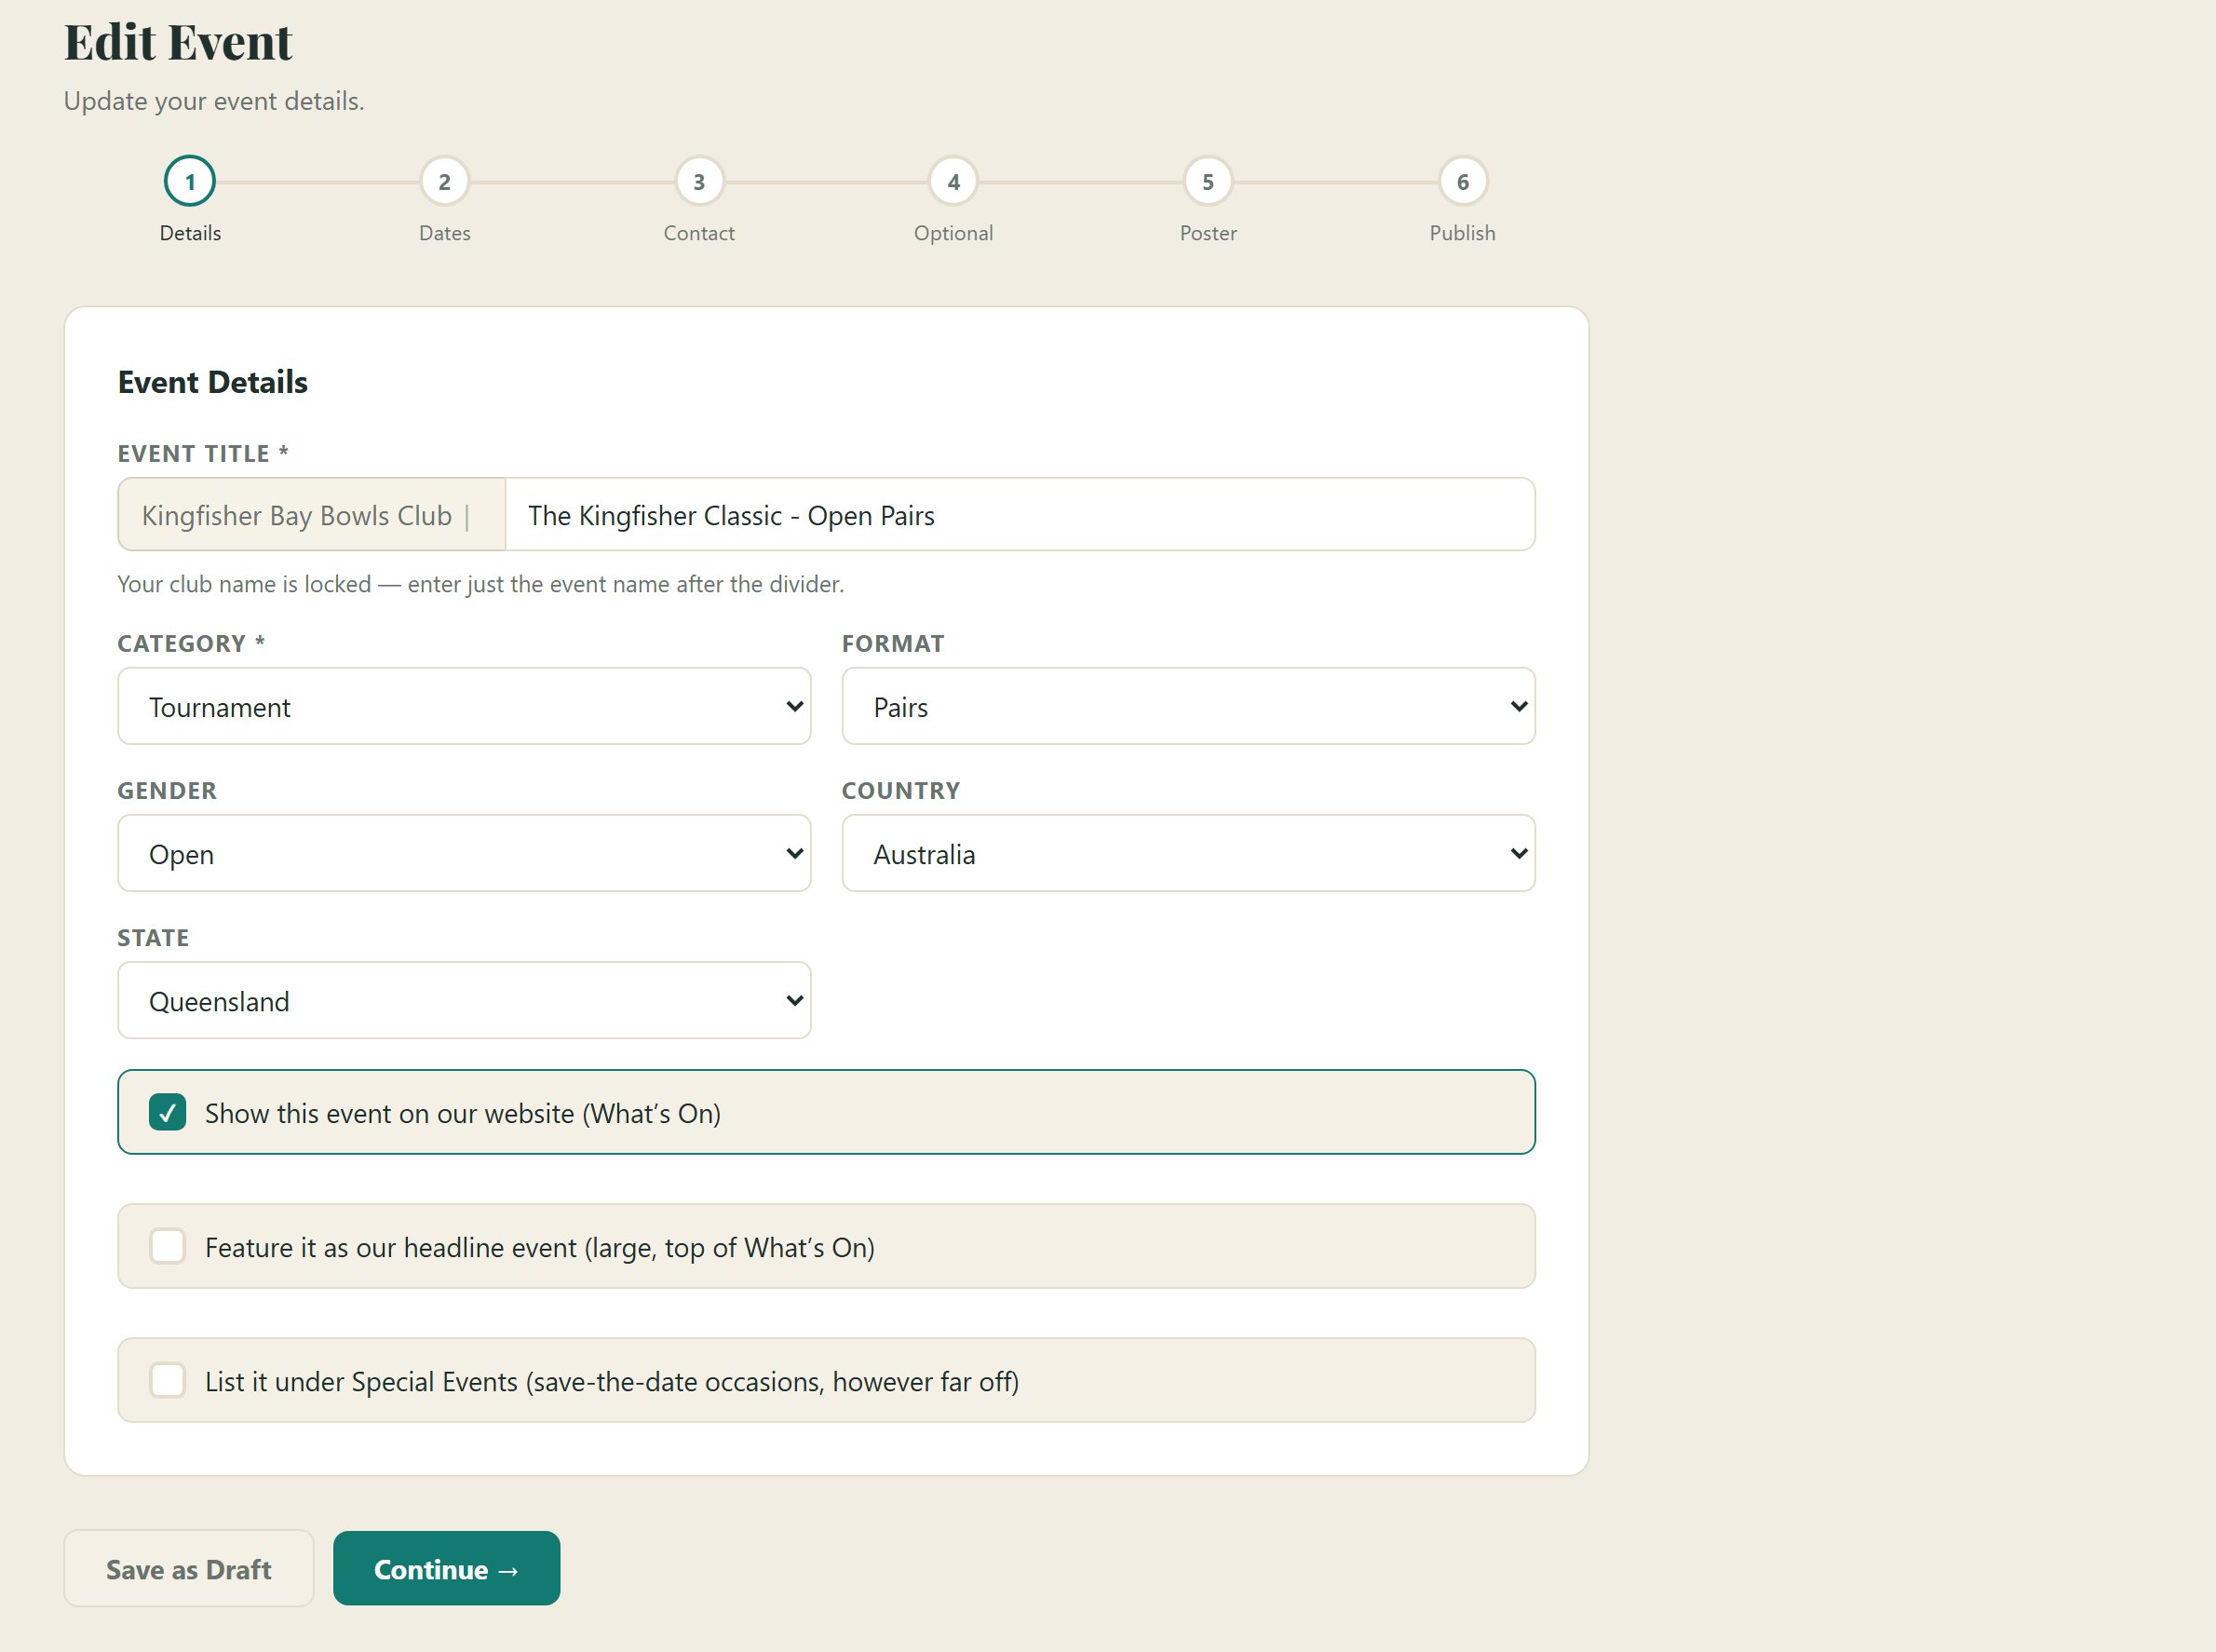Uncheck Show this event on our website
The image size is (2216, 1652).
point(167,1112)
